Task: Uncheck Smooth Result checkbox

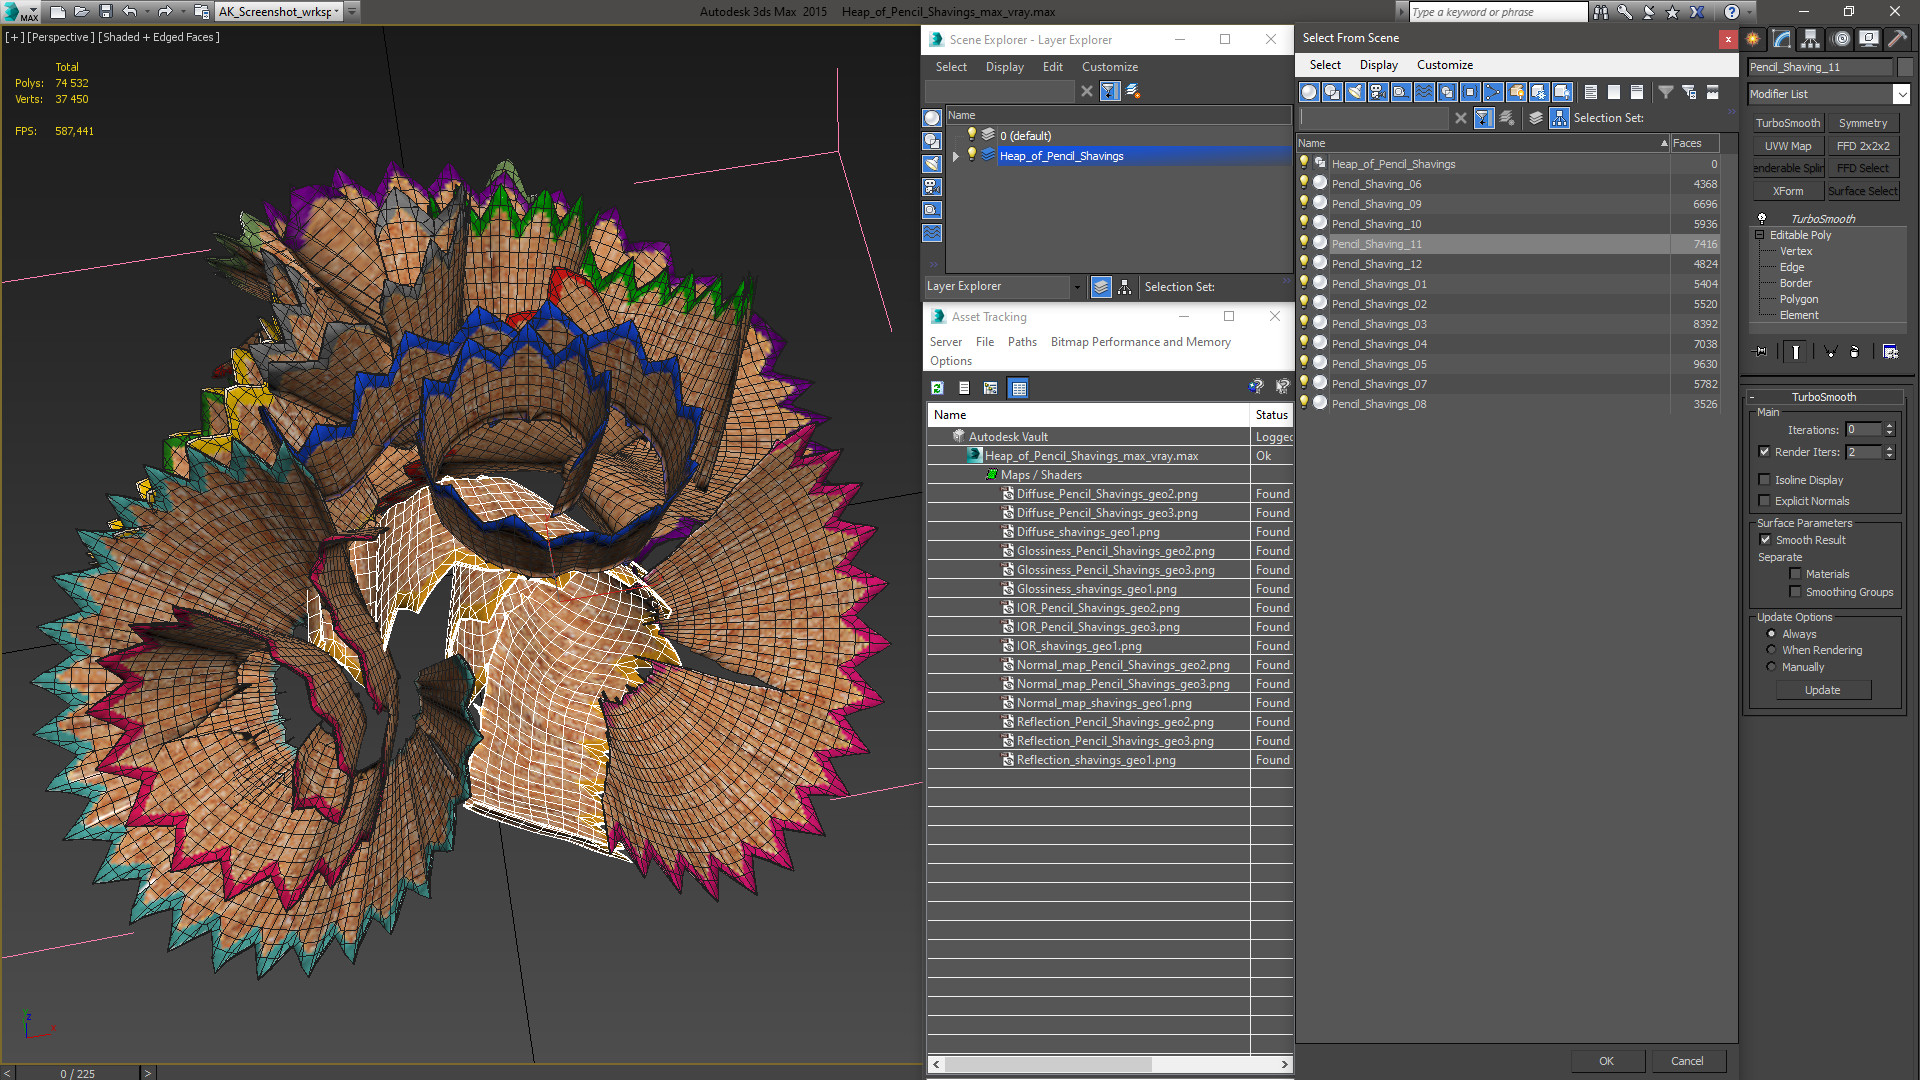Action: pyautogui.click(x=1765, y=540)
